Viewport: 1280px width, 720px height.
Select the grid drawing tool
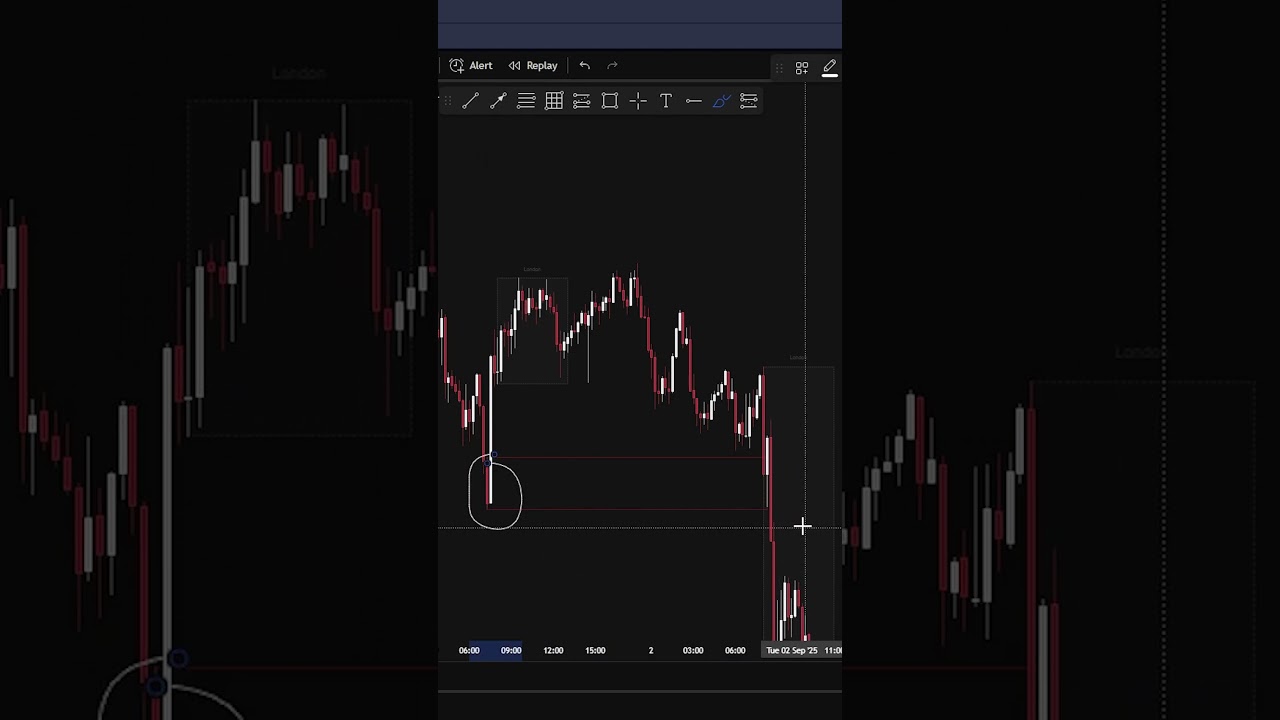(x=554, y=101)
